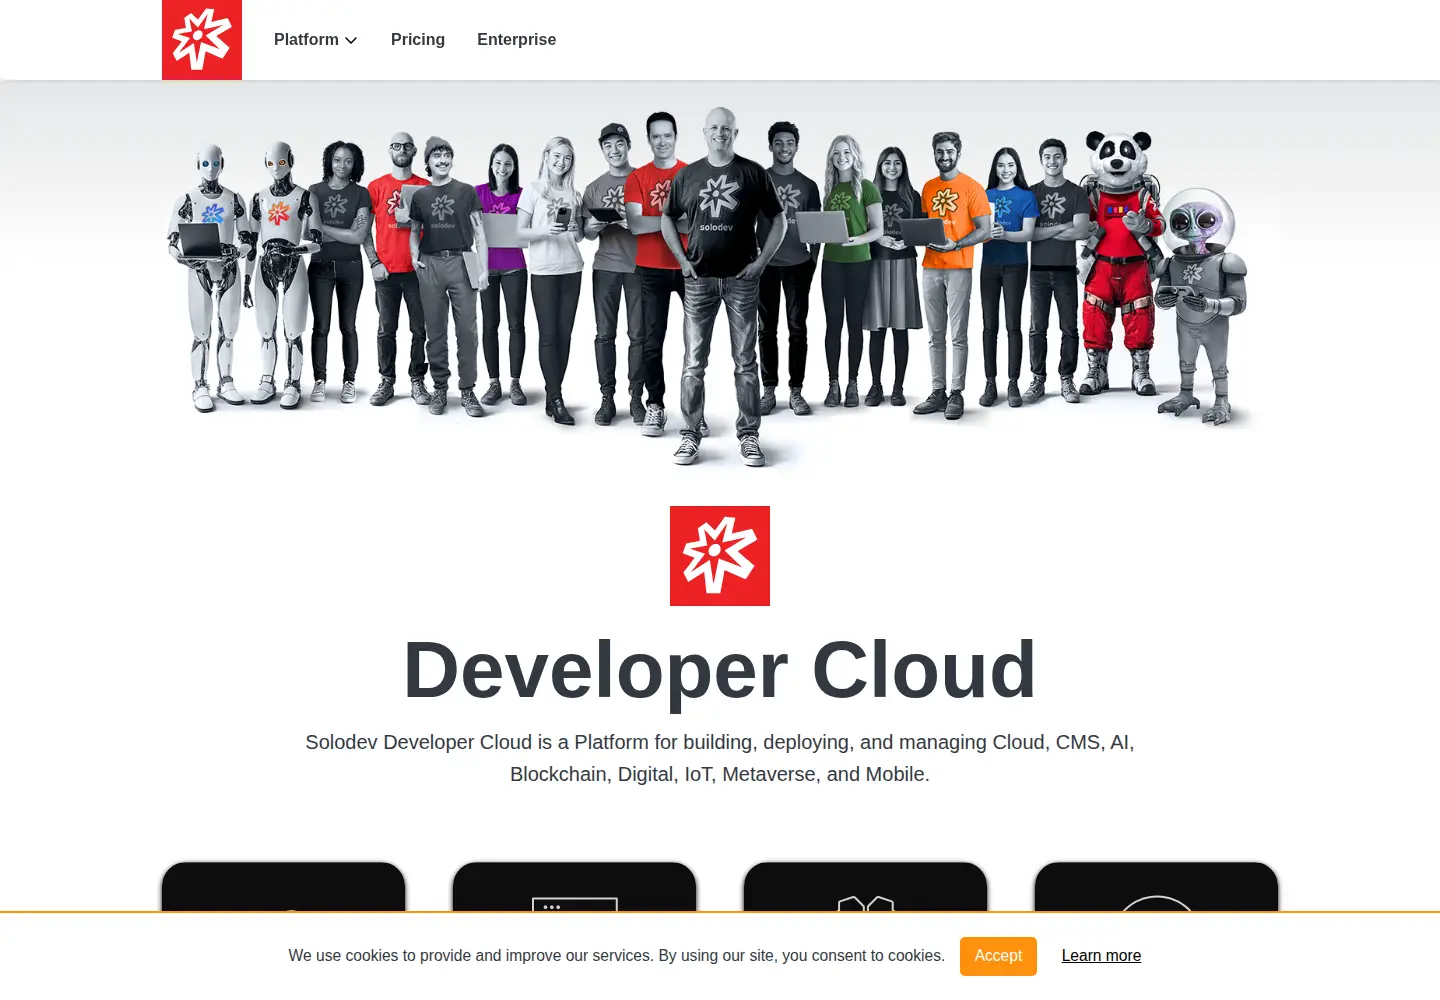Accept the cookie consent
The image size is (1440, 1000).
(x=998, y=956)
